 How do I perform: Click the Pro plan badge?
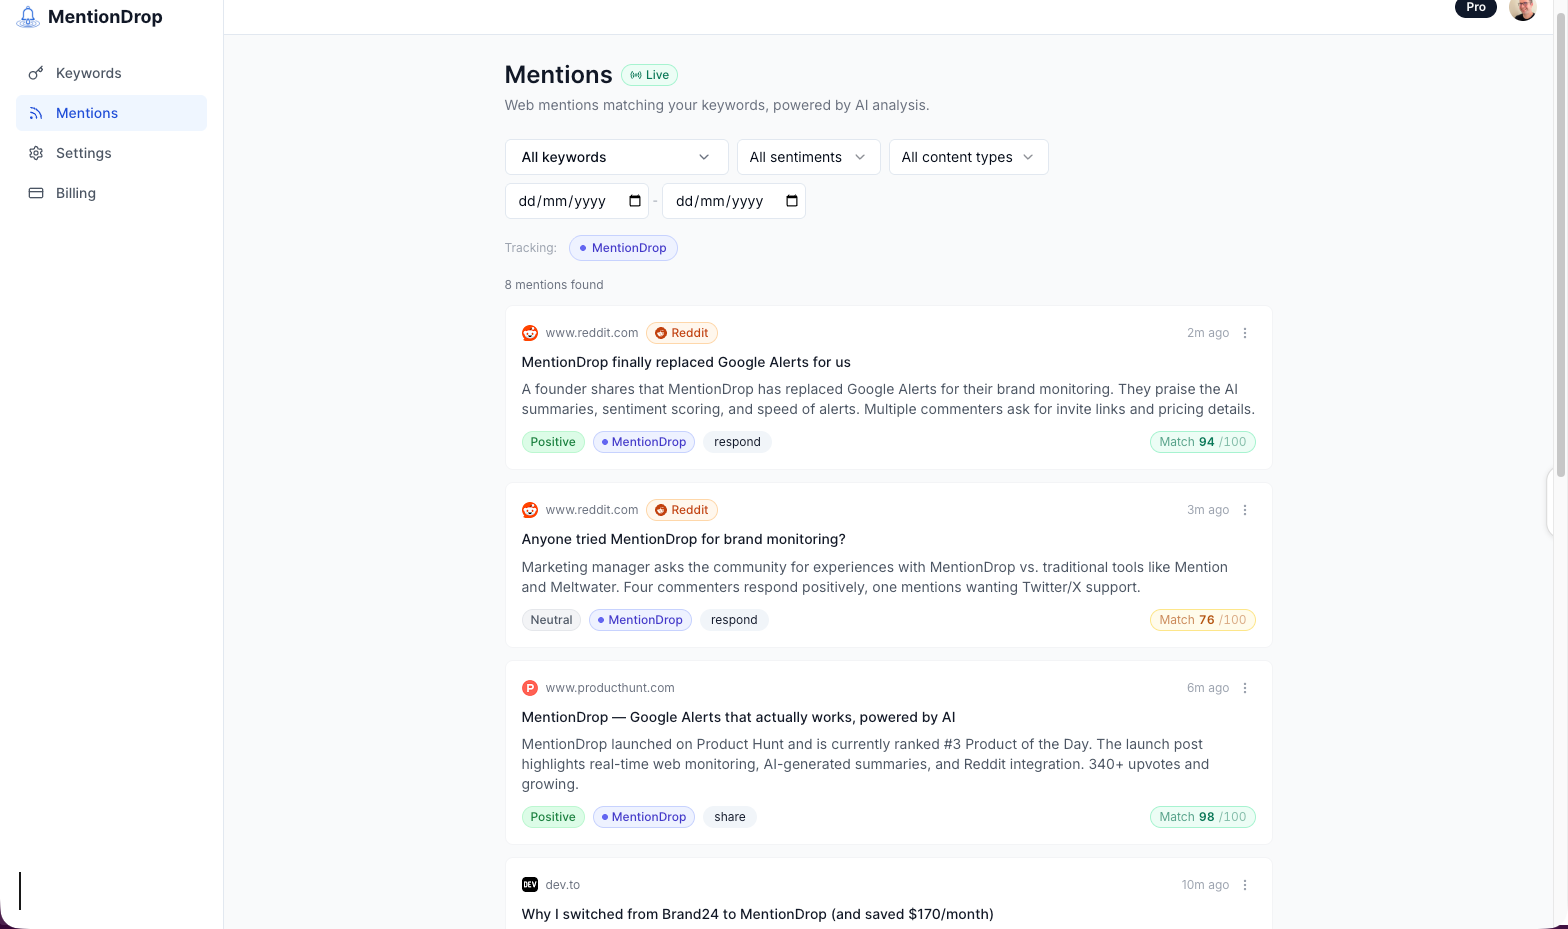(1475, 7)
